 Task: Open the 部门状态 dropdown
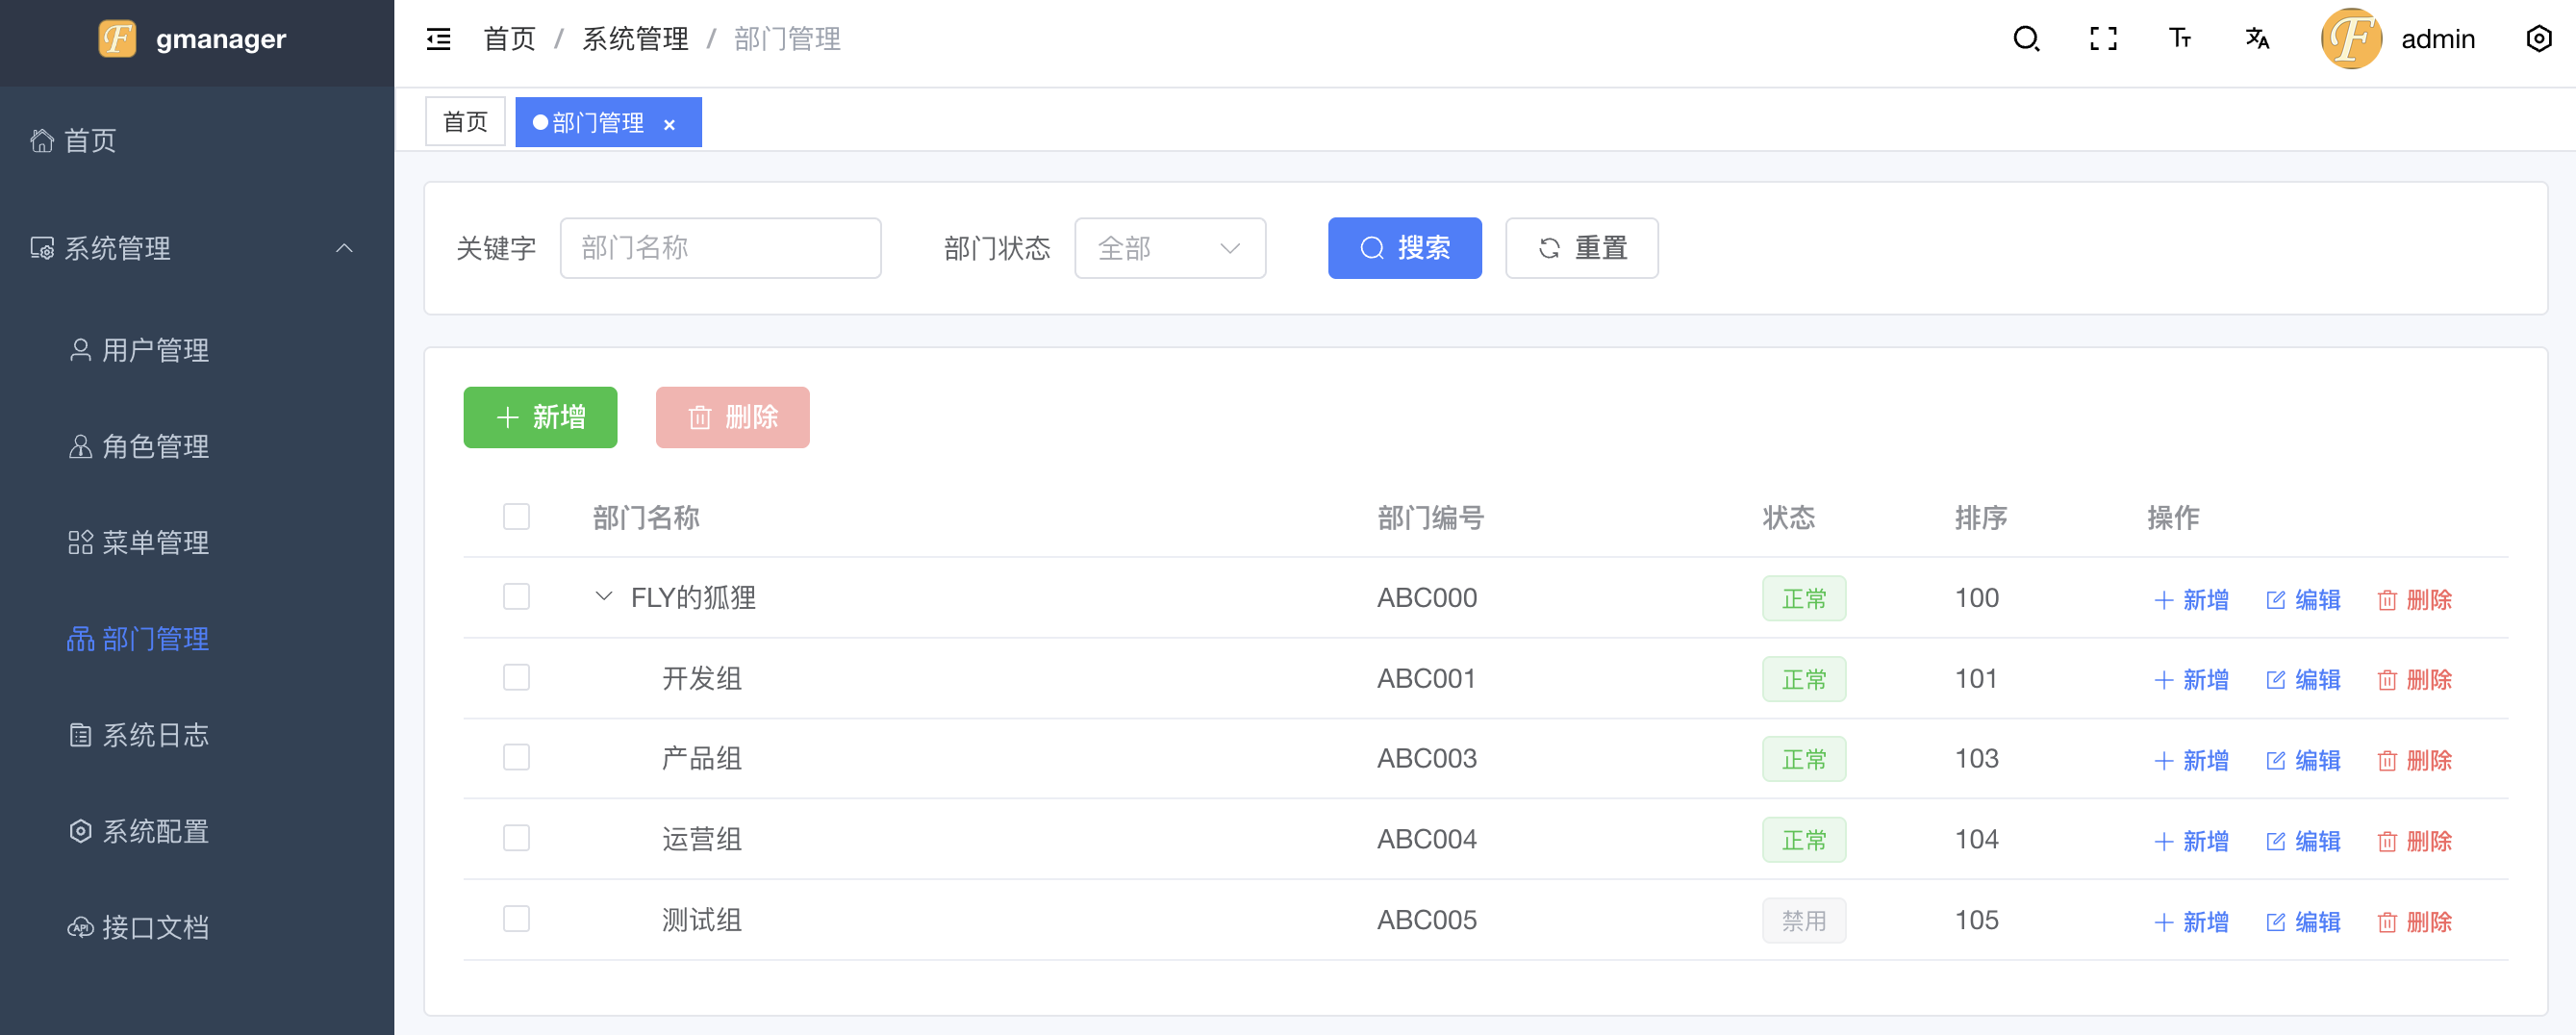[x=1169, y=248]
